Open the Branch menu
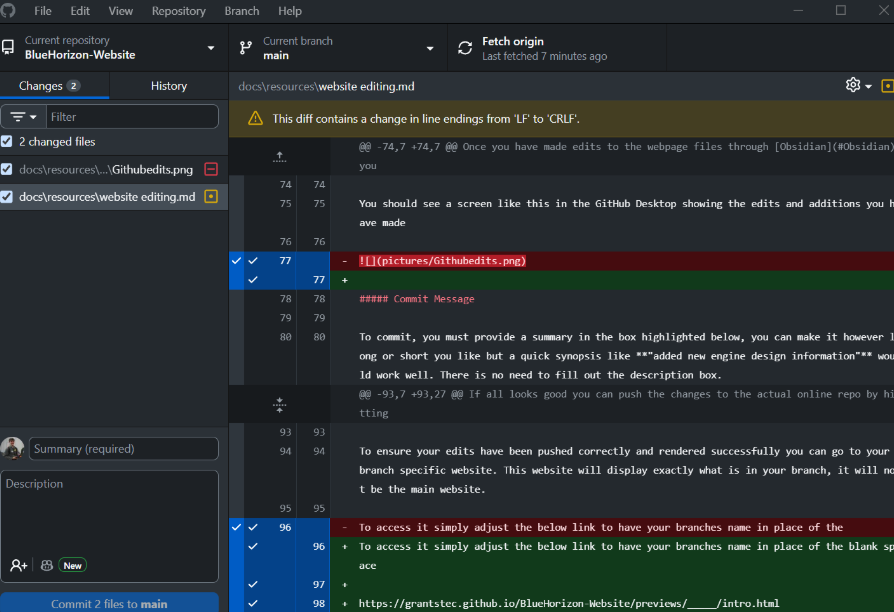This screenshot has width=894, height=612. [242, 11]
